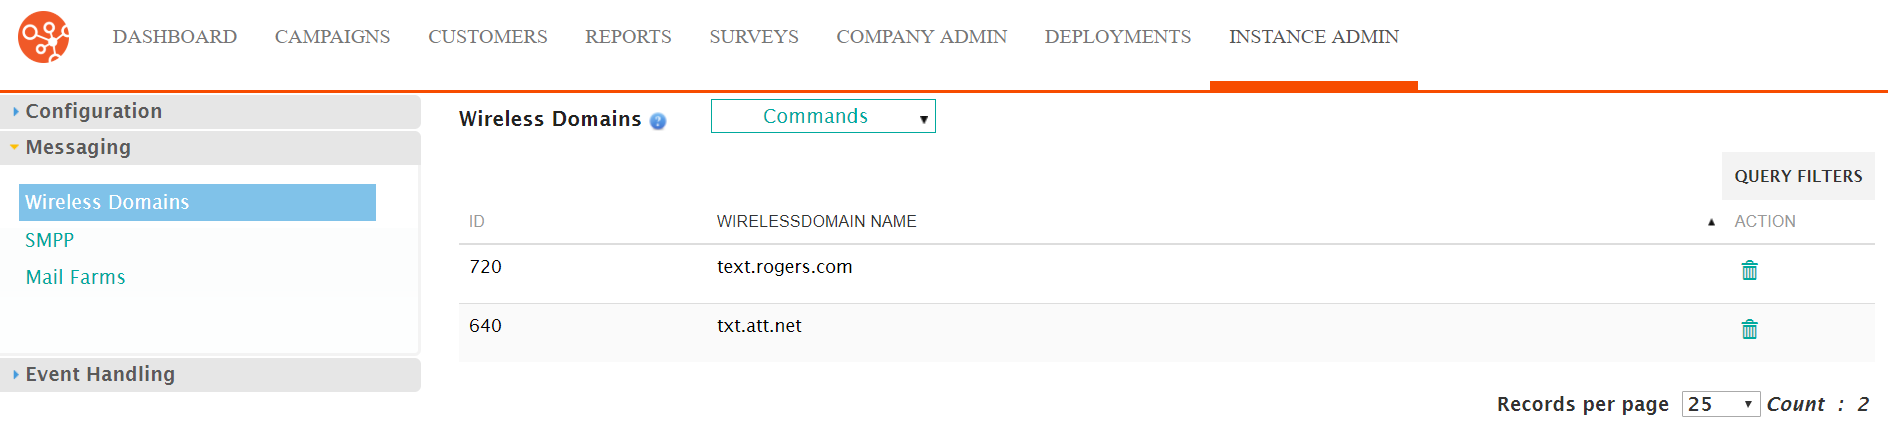Delete the txt.att.net wireless domain

pyautogui.click(x=1749, y=329)
